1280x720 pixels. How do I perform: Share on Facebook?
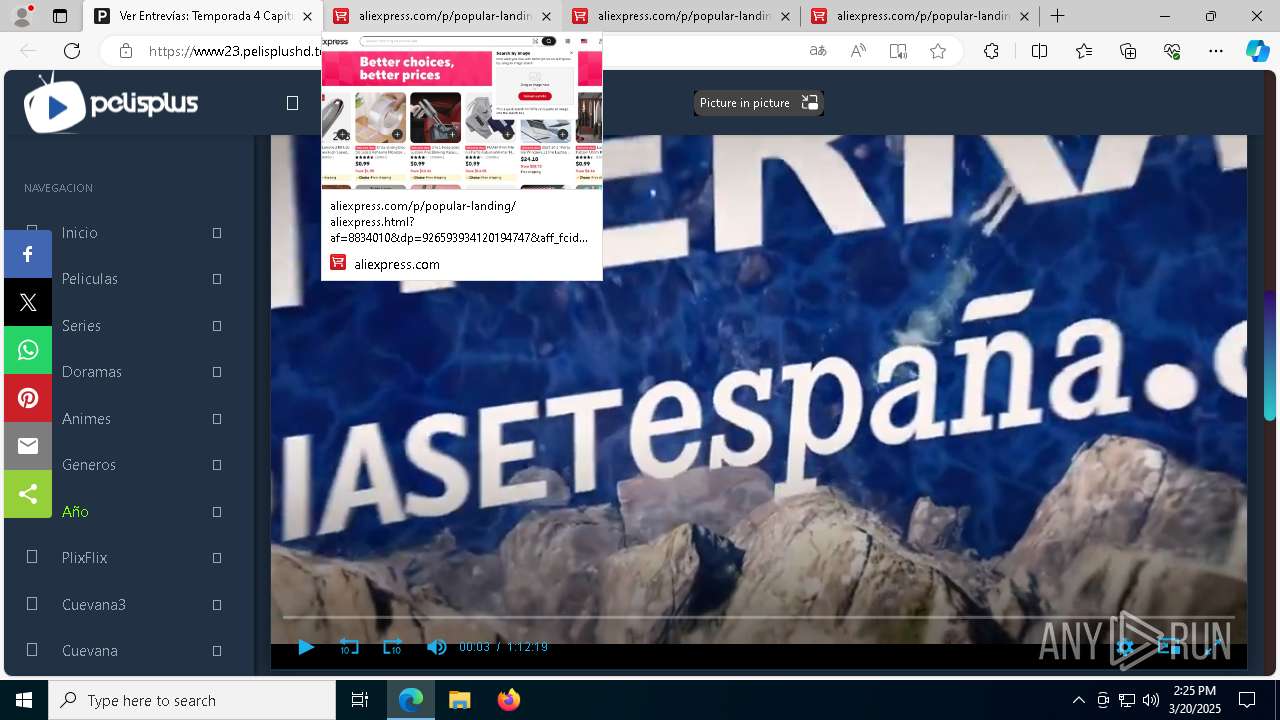click(x=28, y=254)
